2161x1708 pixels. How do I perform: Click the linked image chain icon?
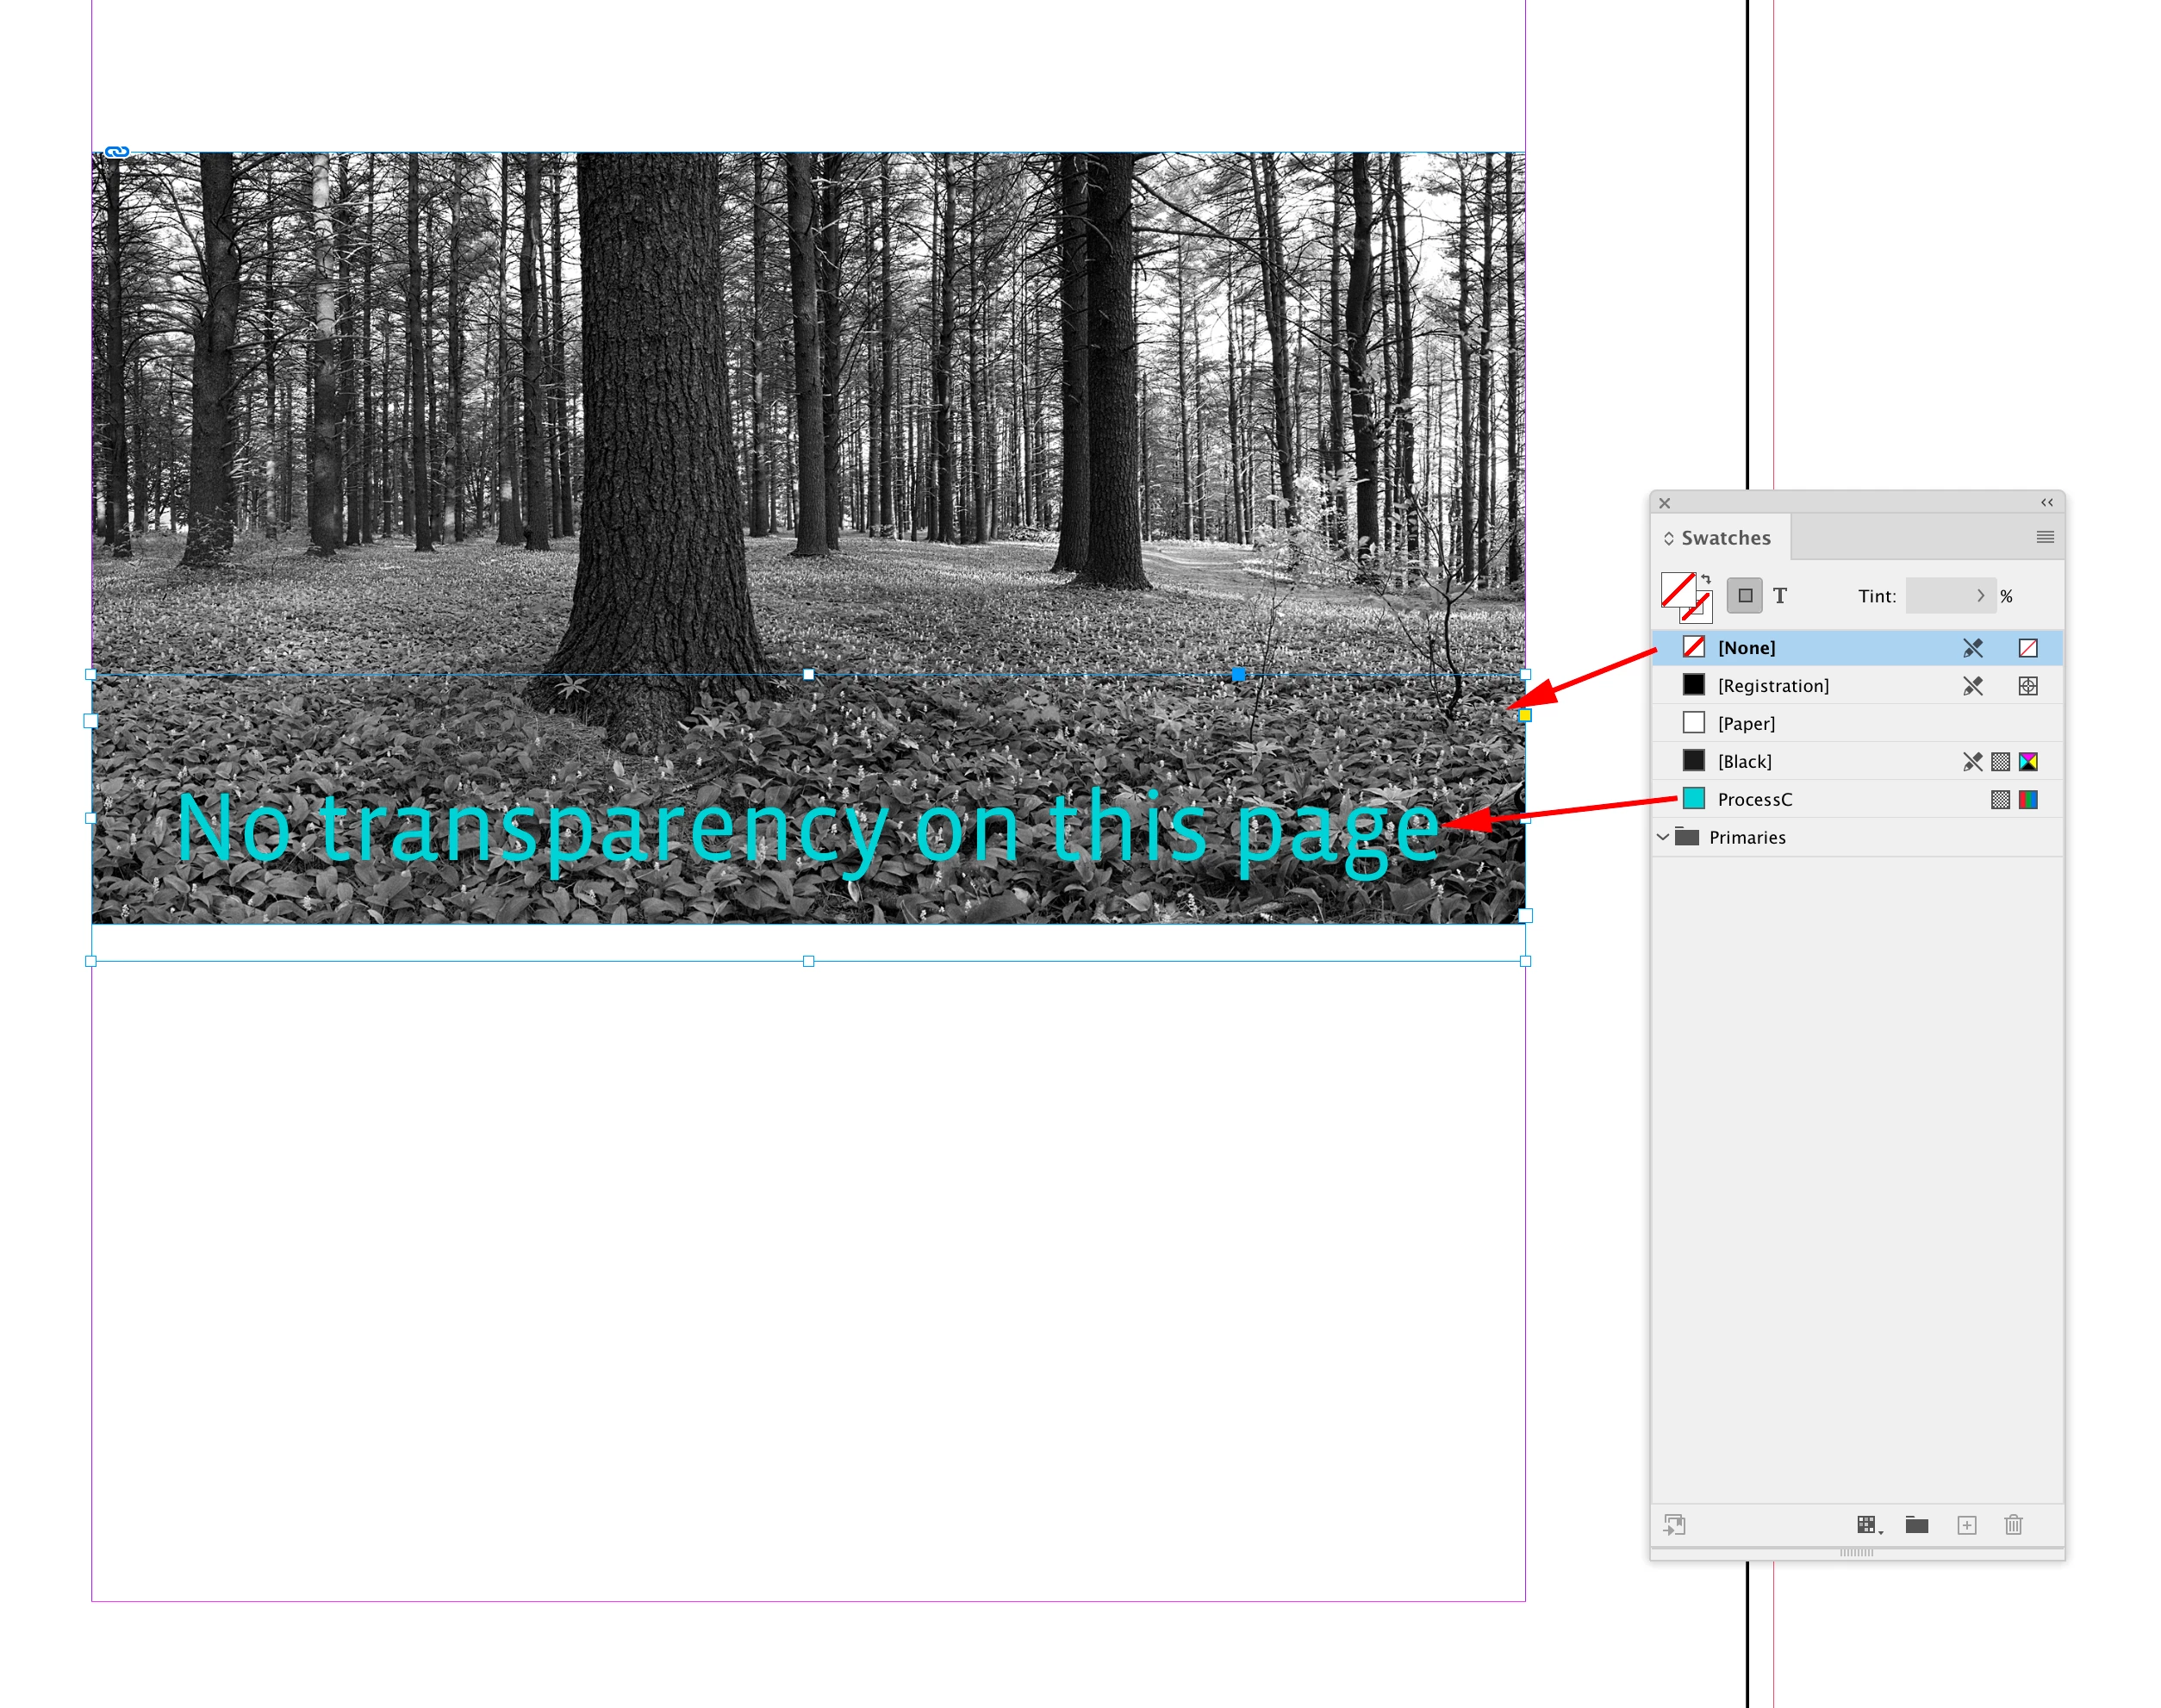click(117, 152)
